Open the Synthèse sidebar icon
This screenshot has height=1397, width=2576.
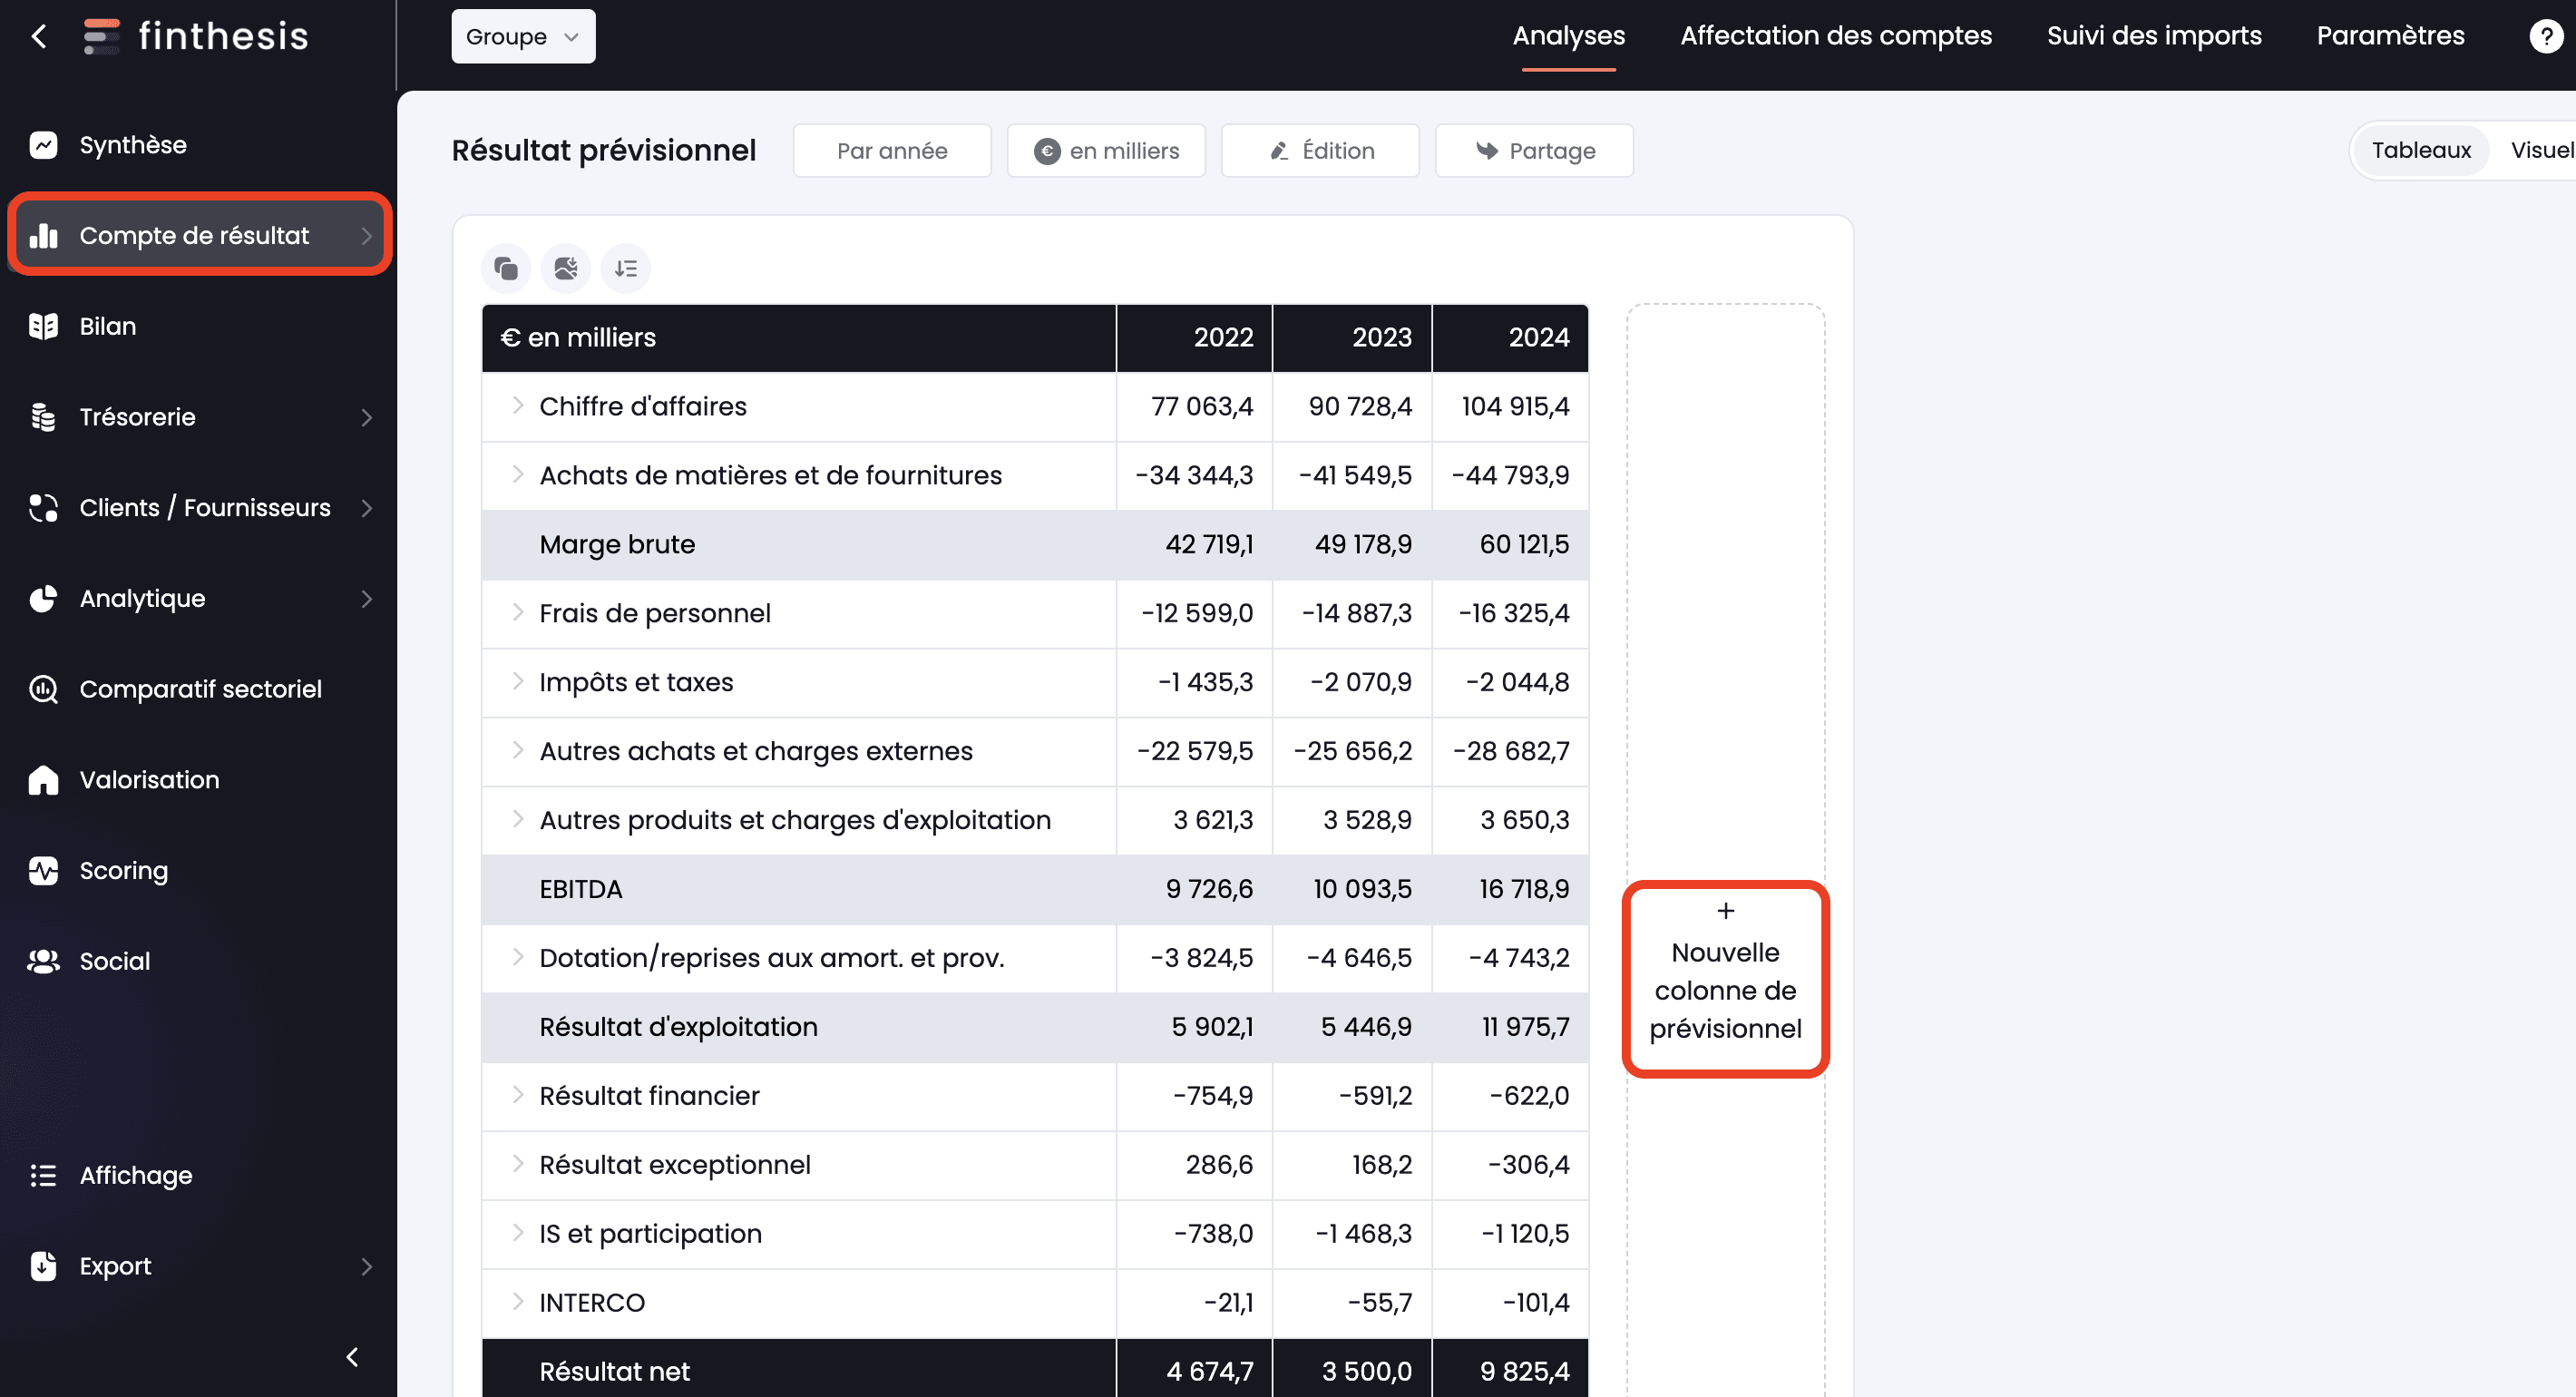click(x=43, y=145)
